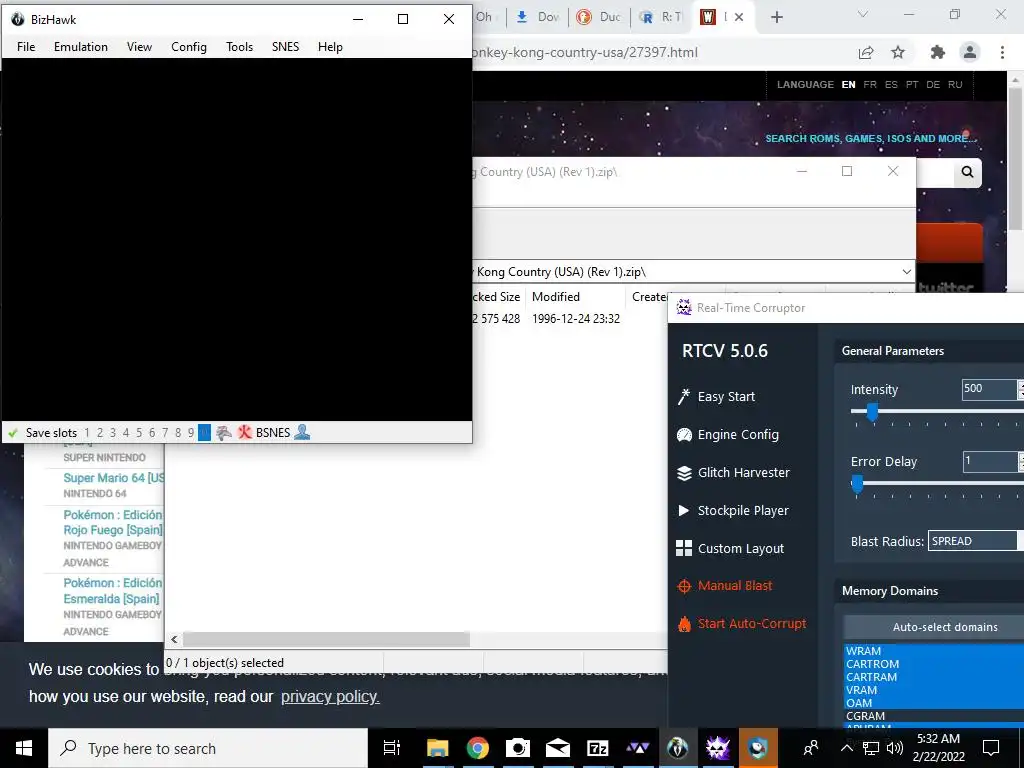
Task: Switch website language to ES
Action: pos(891,85)
